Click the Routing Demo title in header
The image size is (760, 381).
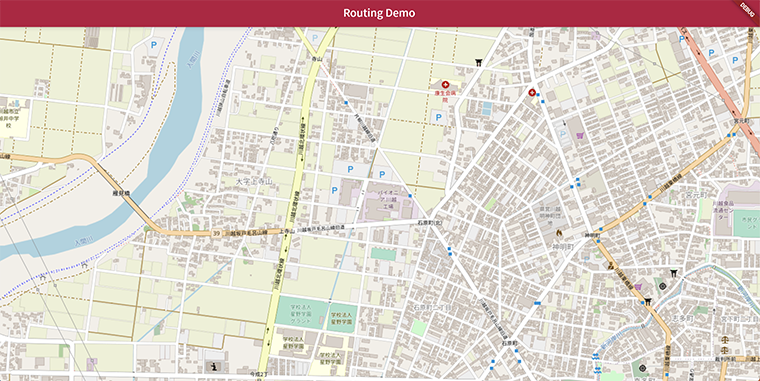click(379, 13)
